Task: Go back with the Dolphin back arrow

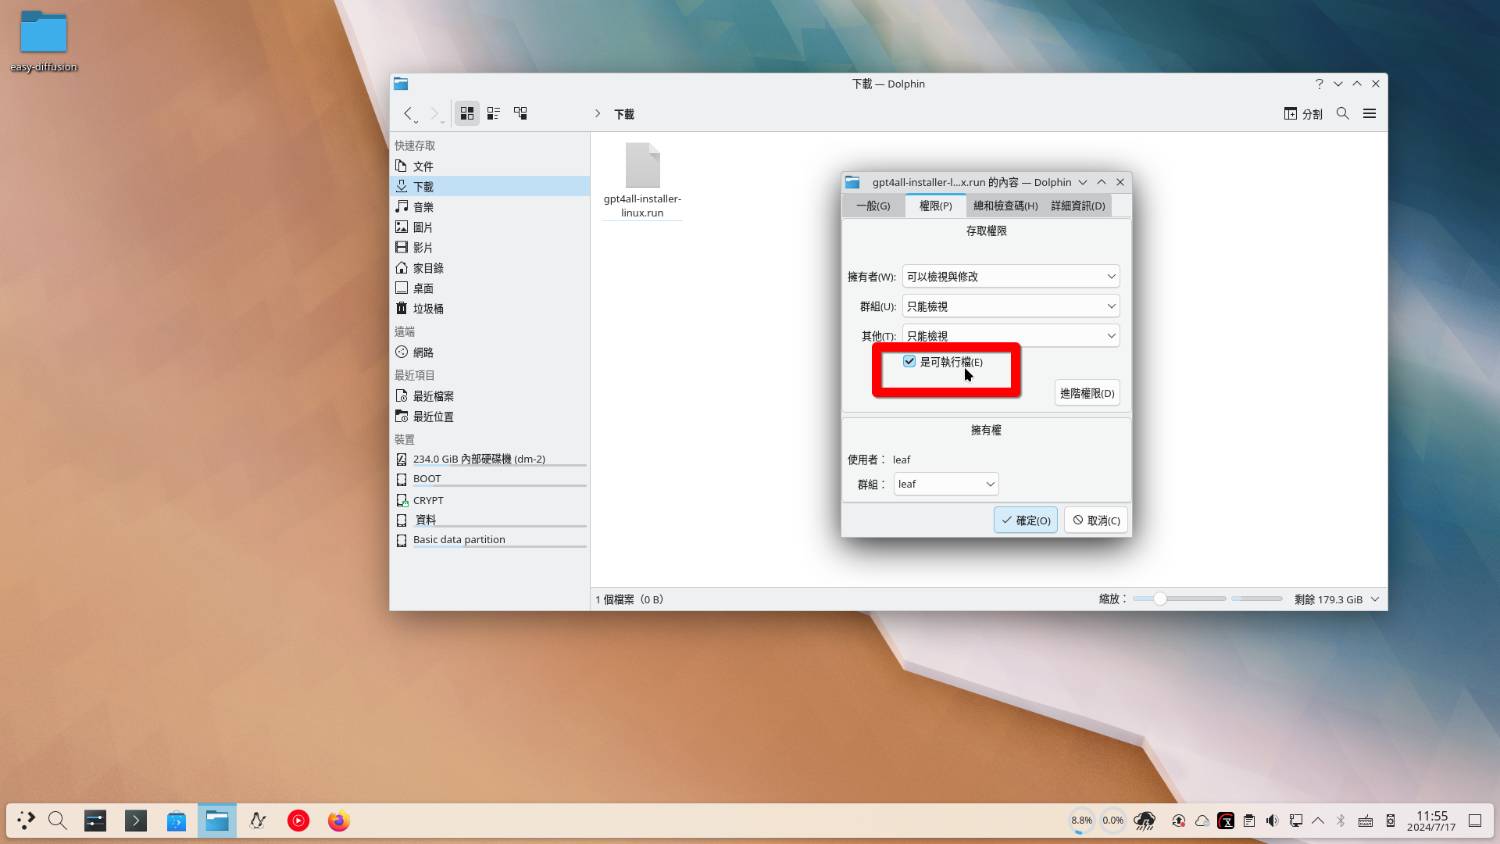Action: click(x=408, y=114)
